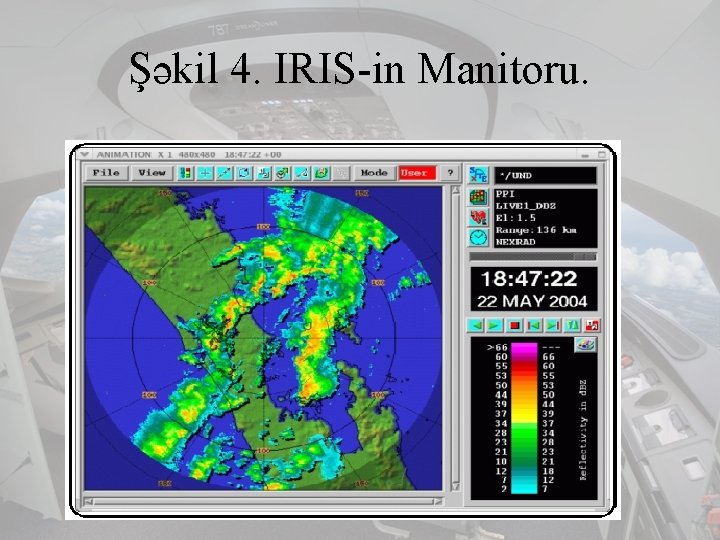
Task: Click the vertical scrollbar of radar map
Action: click(456, 338)
